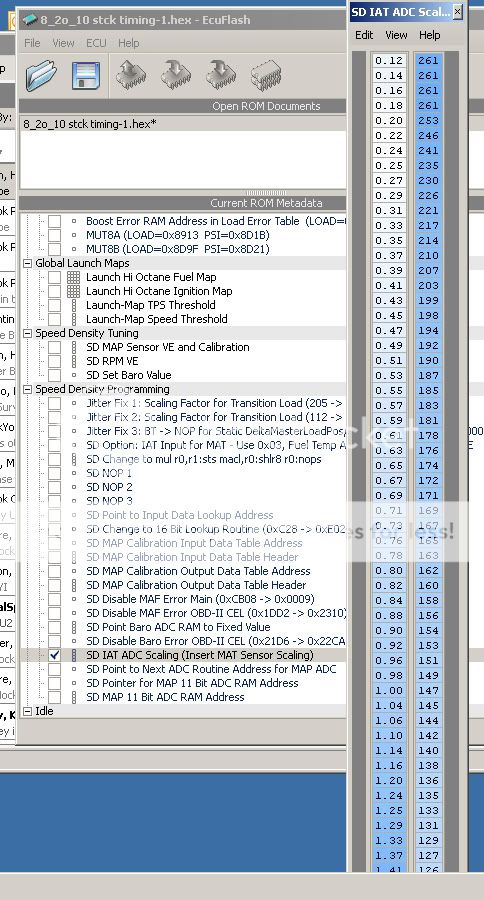Click Launch Hi Octane Ignition Map grid icon

tap(73, 291)
